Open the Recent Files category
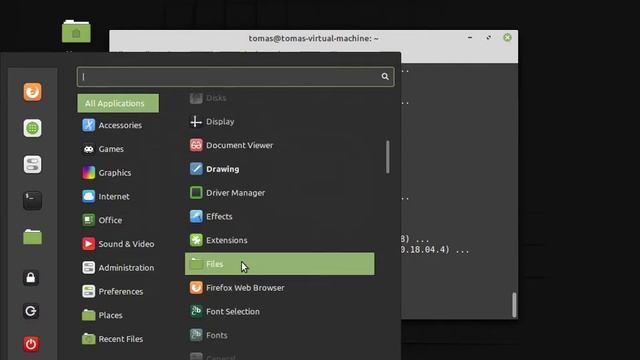This screenshot has width=640, height=360. [118, 339]
